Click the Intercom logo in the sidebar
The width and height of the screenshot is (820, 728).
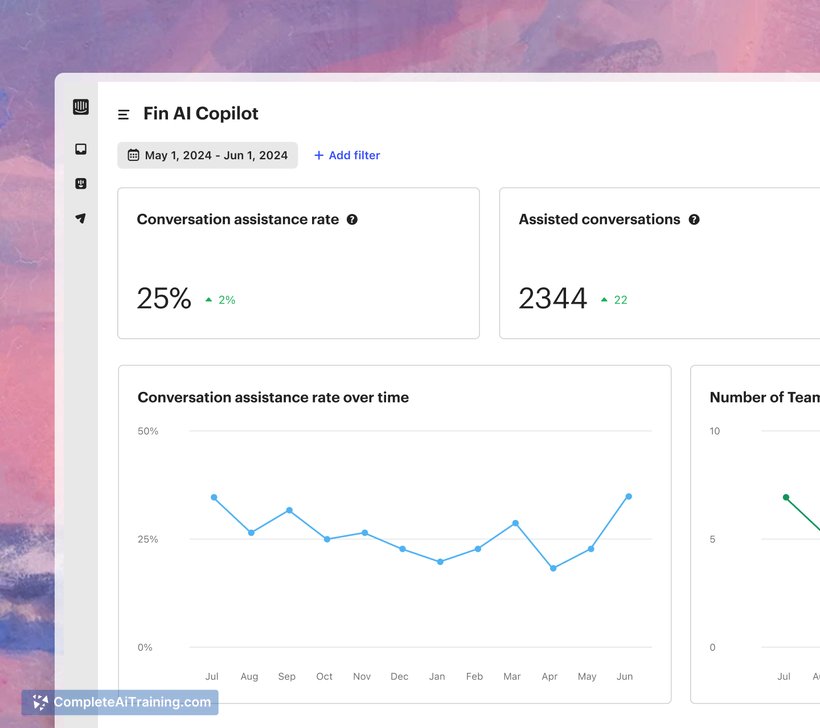[81, 107]
